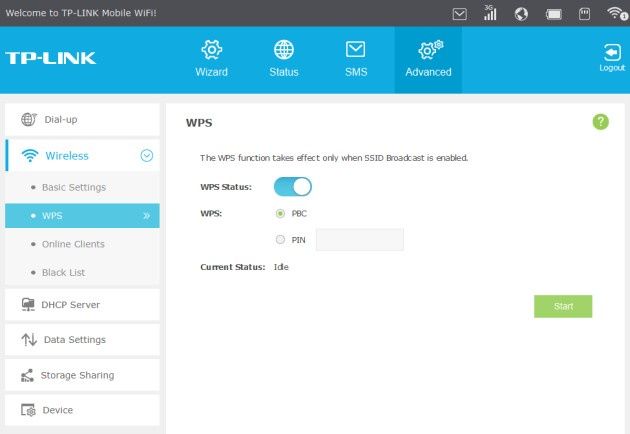This screenshot has height=434, width=630.
Task: Click the WPS page heading
Action: [x=199, y=123]
